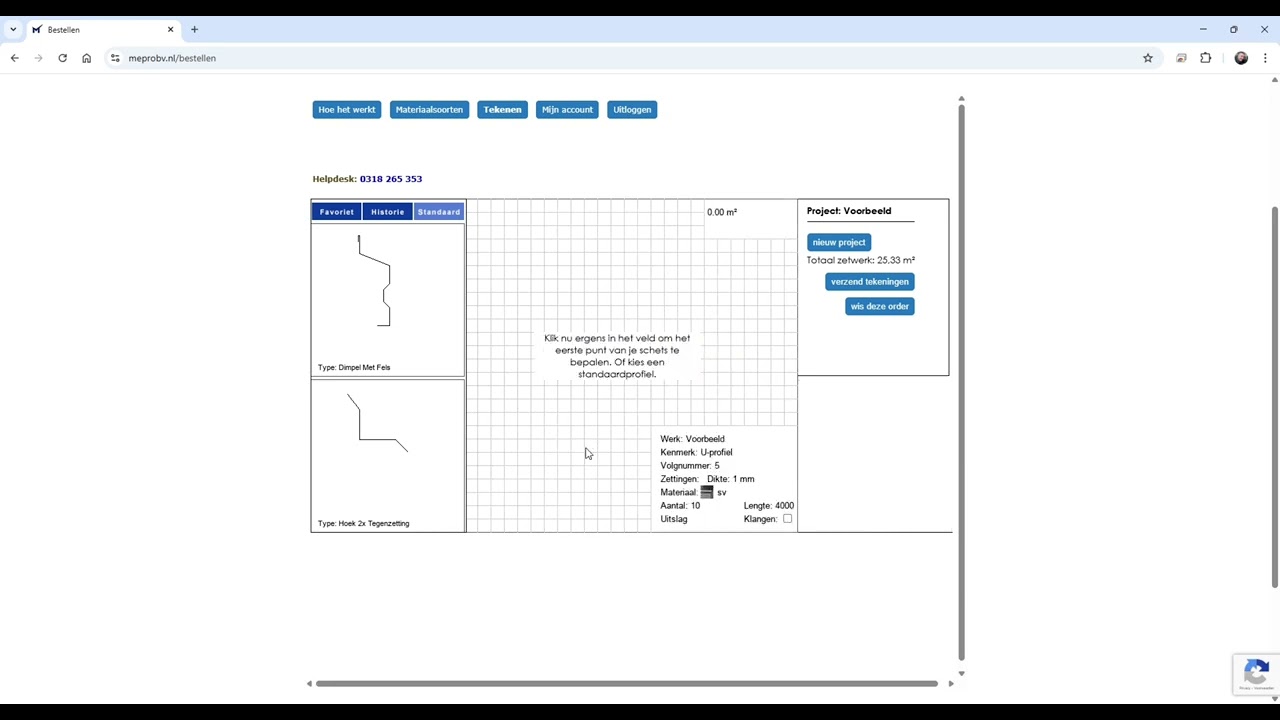Click the Lengte: 4000 value

(769, 506)
